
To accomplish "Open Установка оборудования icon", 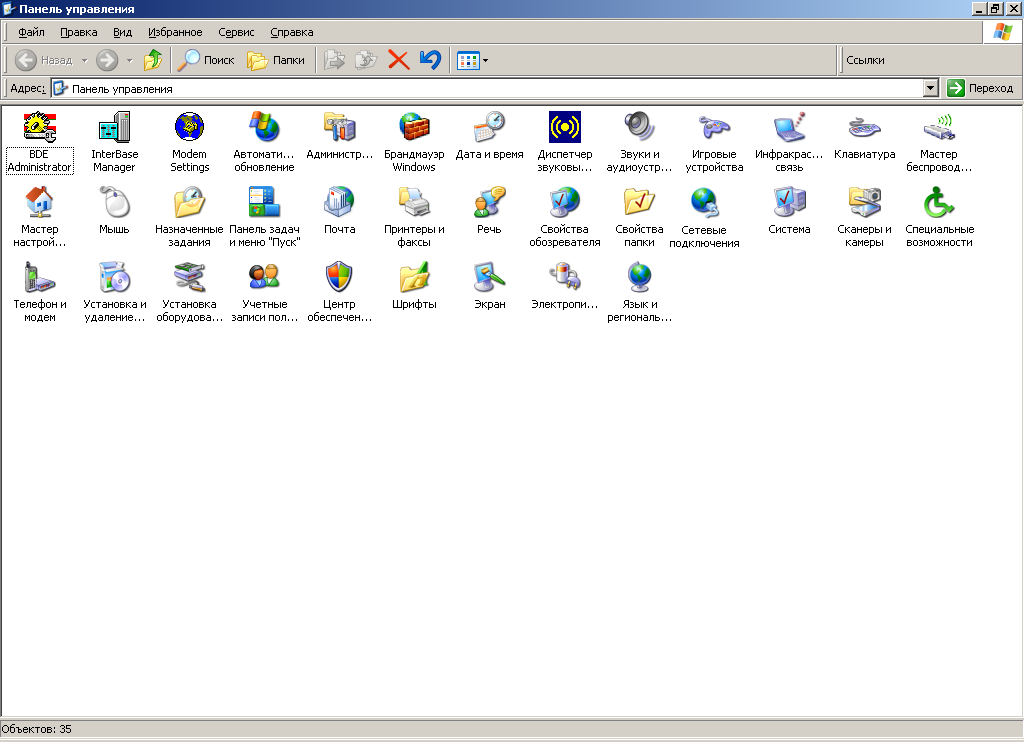I will click(189, 277).
